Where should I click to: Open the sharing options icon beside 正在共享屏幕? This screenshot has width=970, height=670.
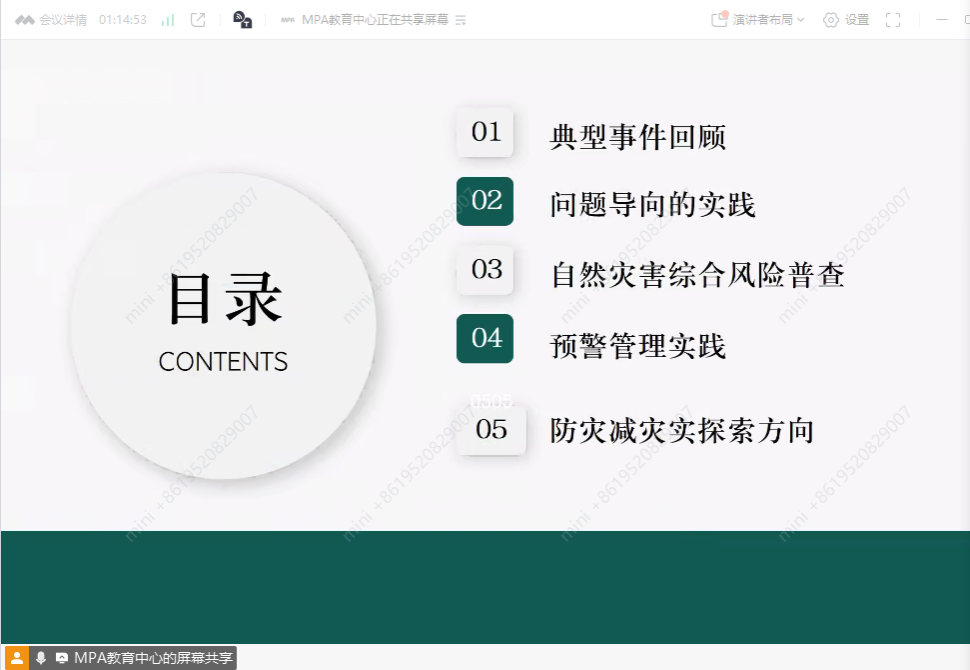(x=460, y=20)
